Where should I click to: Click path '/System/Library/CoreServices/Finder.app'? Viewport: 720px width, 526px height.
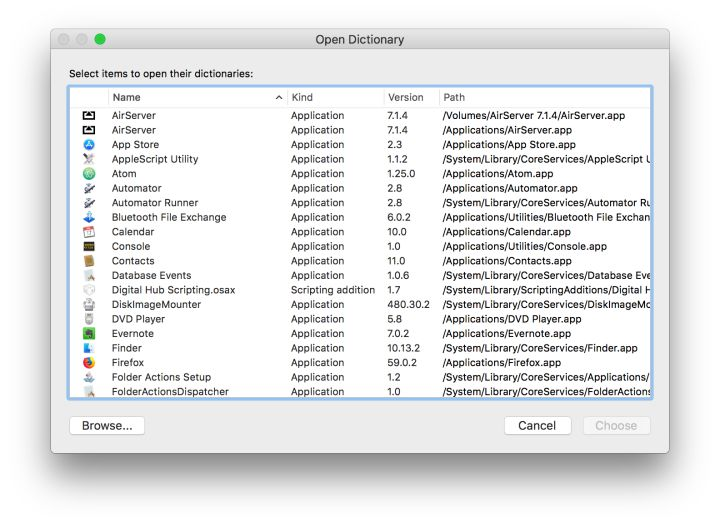(x=540, y=348)
